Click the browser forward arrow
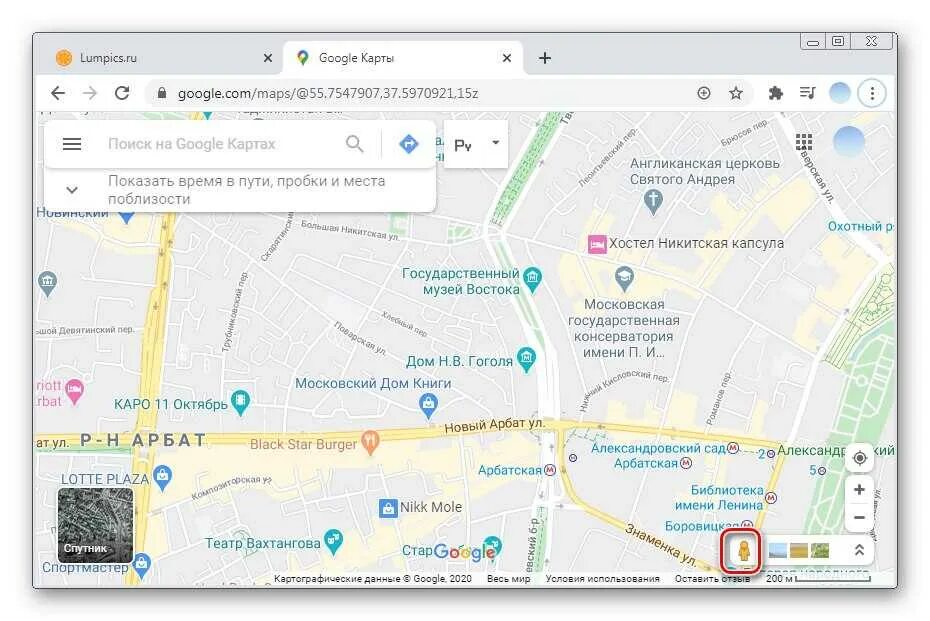 click(x=90, y=93)
